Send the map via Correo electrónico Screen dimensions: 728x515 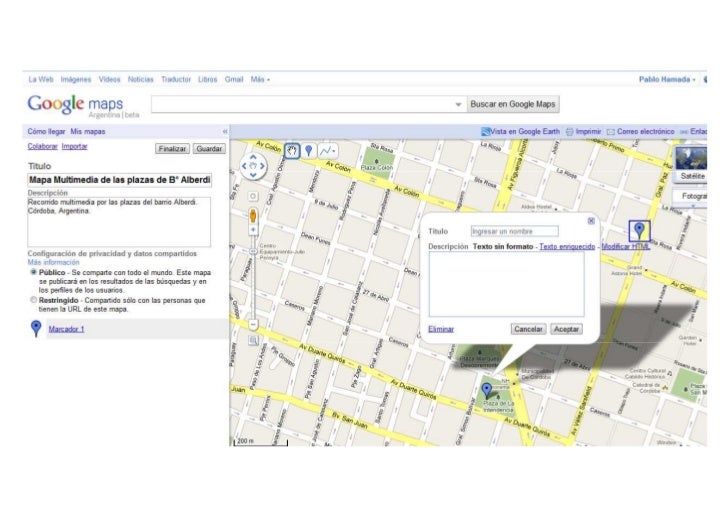pyautogui.click(x=640, y=131)
